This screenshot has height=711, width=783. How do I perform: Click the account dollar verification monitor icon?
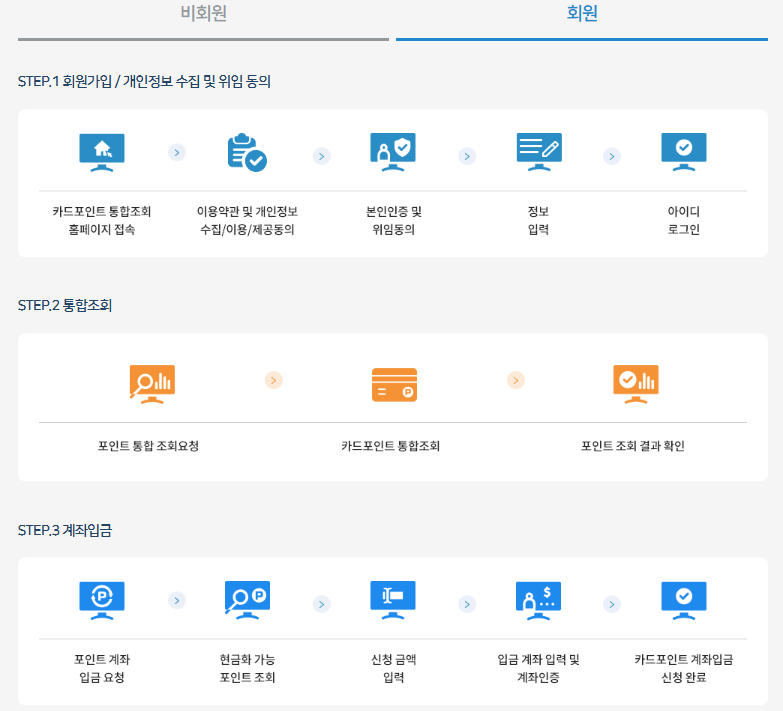coord(538,601)
